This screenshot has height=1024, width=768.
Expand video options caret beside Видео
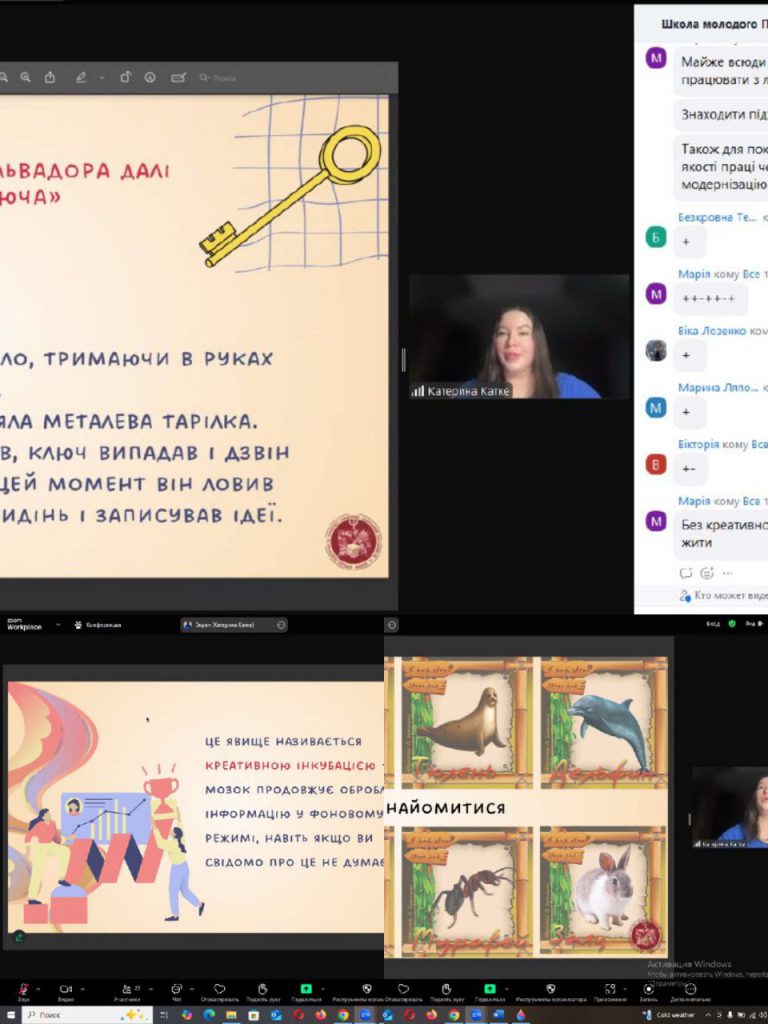click(80, 989)
